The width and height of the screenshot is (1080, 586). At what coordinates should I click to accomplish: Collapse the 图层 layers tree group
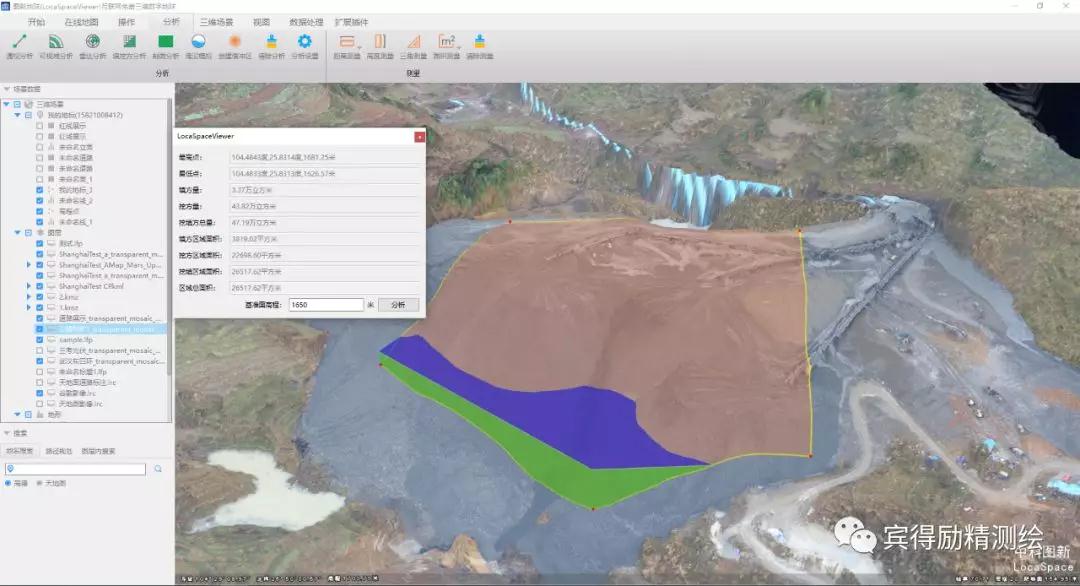[x=17, y=232]
